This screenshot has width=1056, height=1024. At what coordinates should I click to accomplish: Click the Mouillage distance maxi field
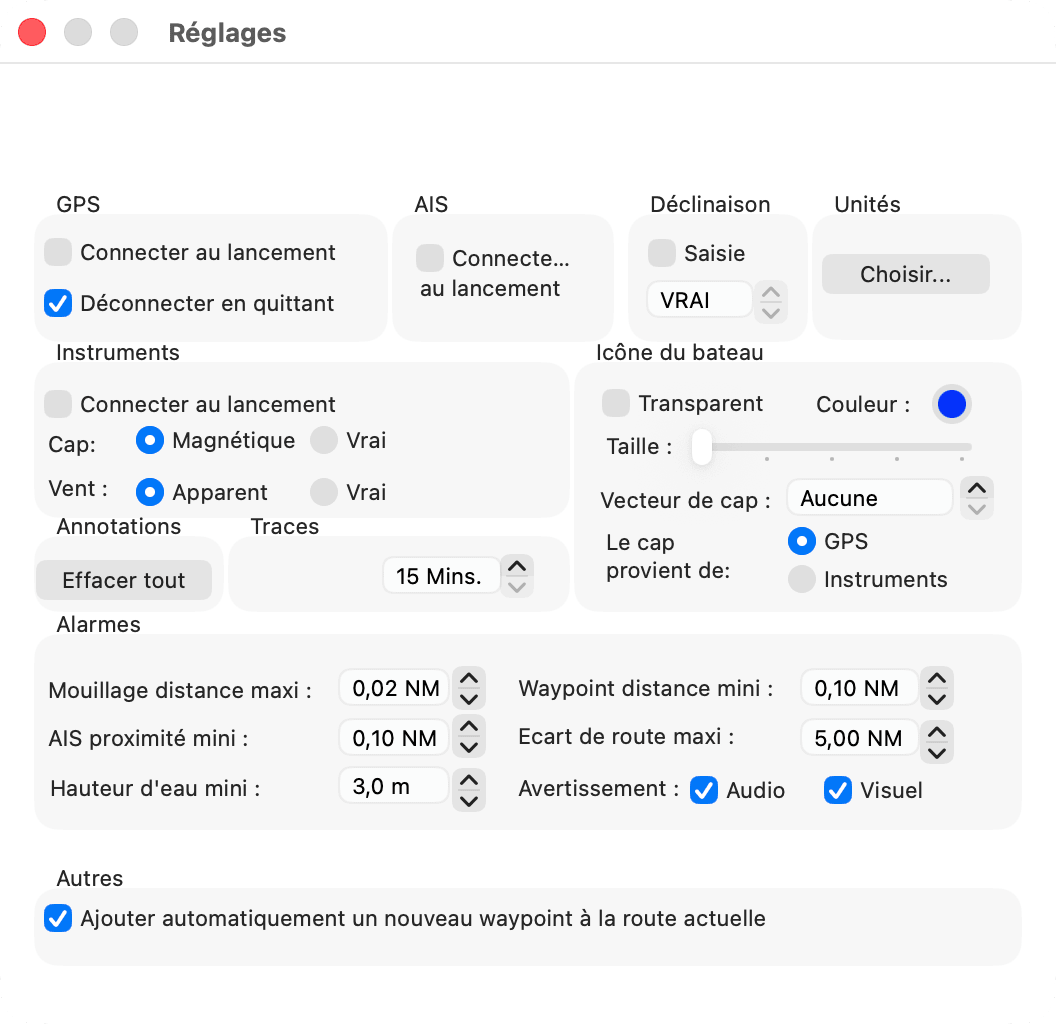click(395, 688)
